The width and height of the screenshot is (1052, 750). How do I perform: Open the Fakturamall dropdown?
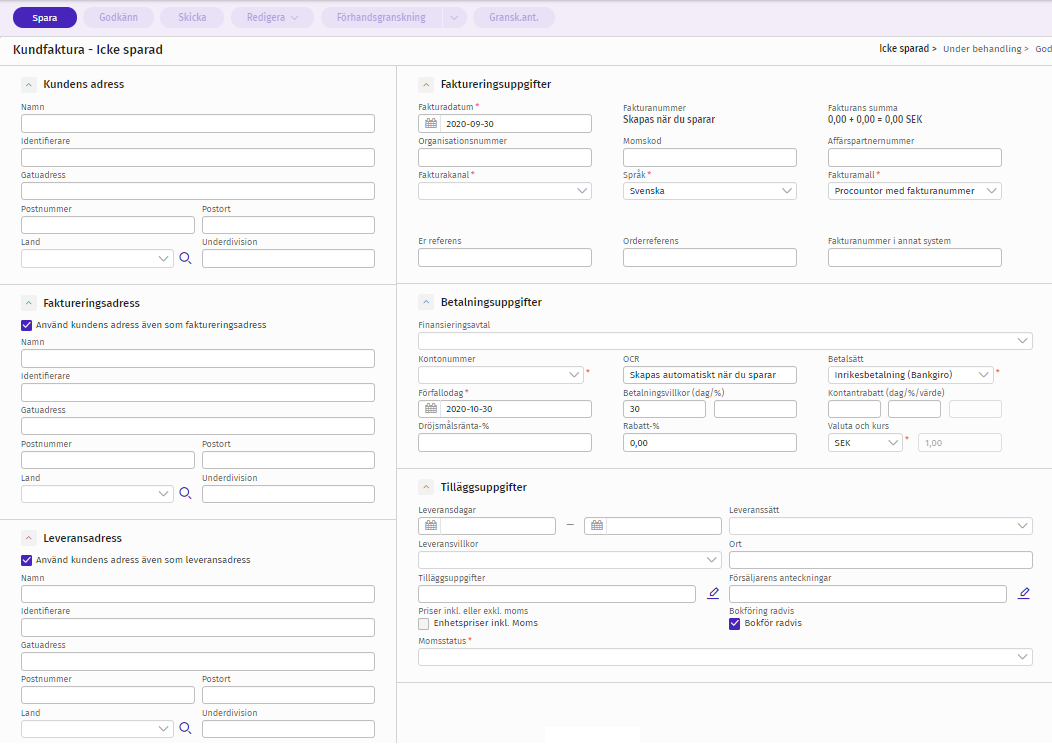[x=914, y=191]
